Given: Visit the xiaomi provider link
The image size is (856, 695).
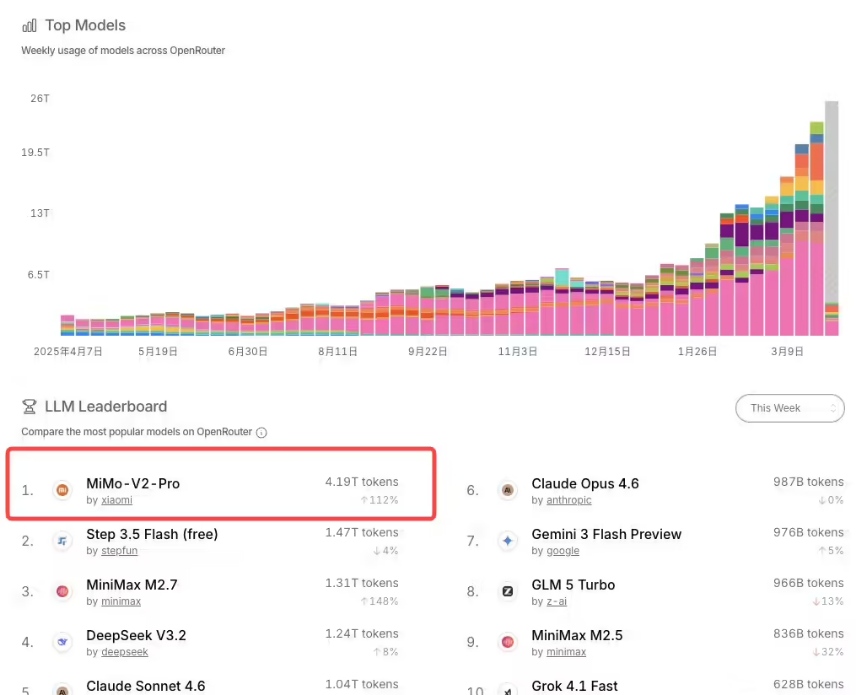Looking at the screenshot, I should (x=117, y=500).
